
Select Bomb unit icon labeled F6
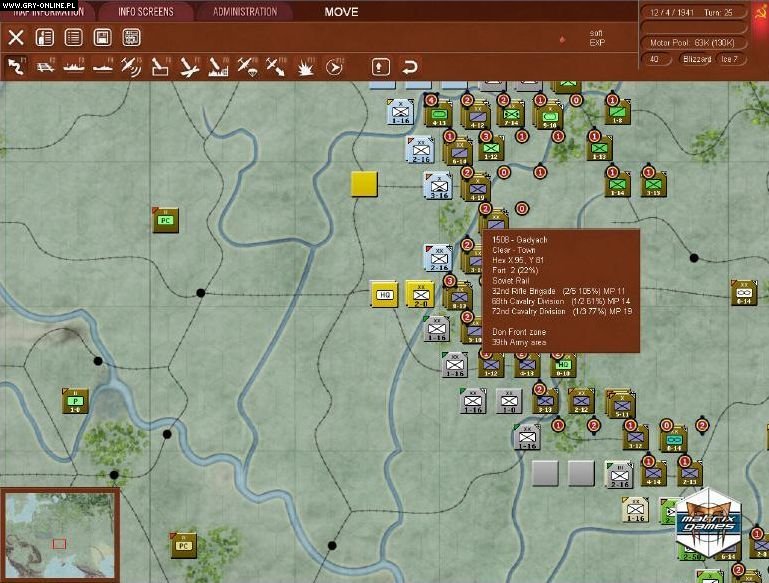pos(160,66)
